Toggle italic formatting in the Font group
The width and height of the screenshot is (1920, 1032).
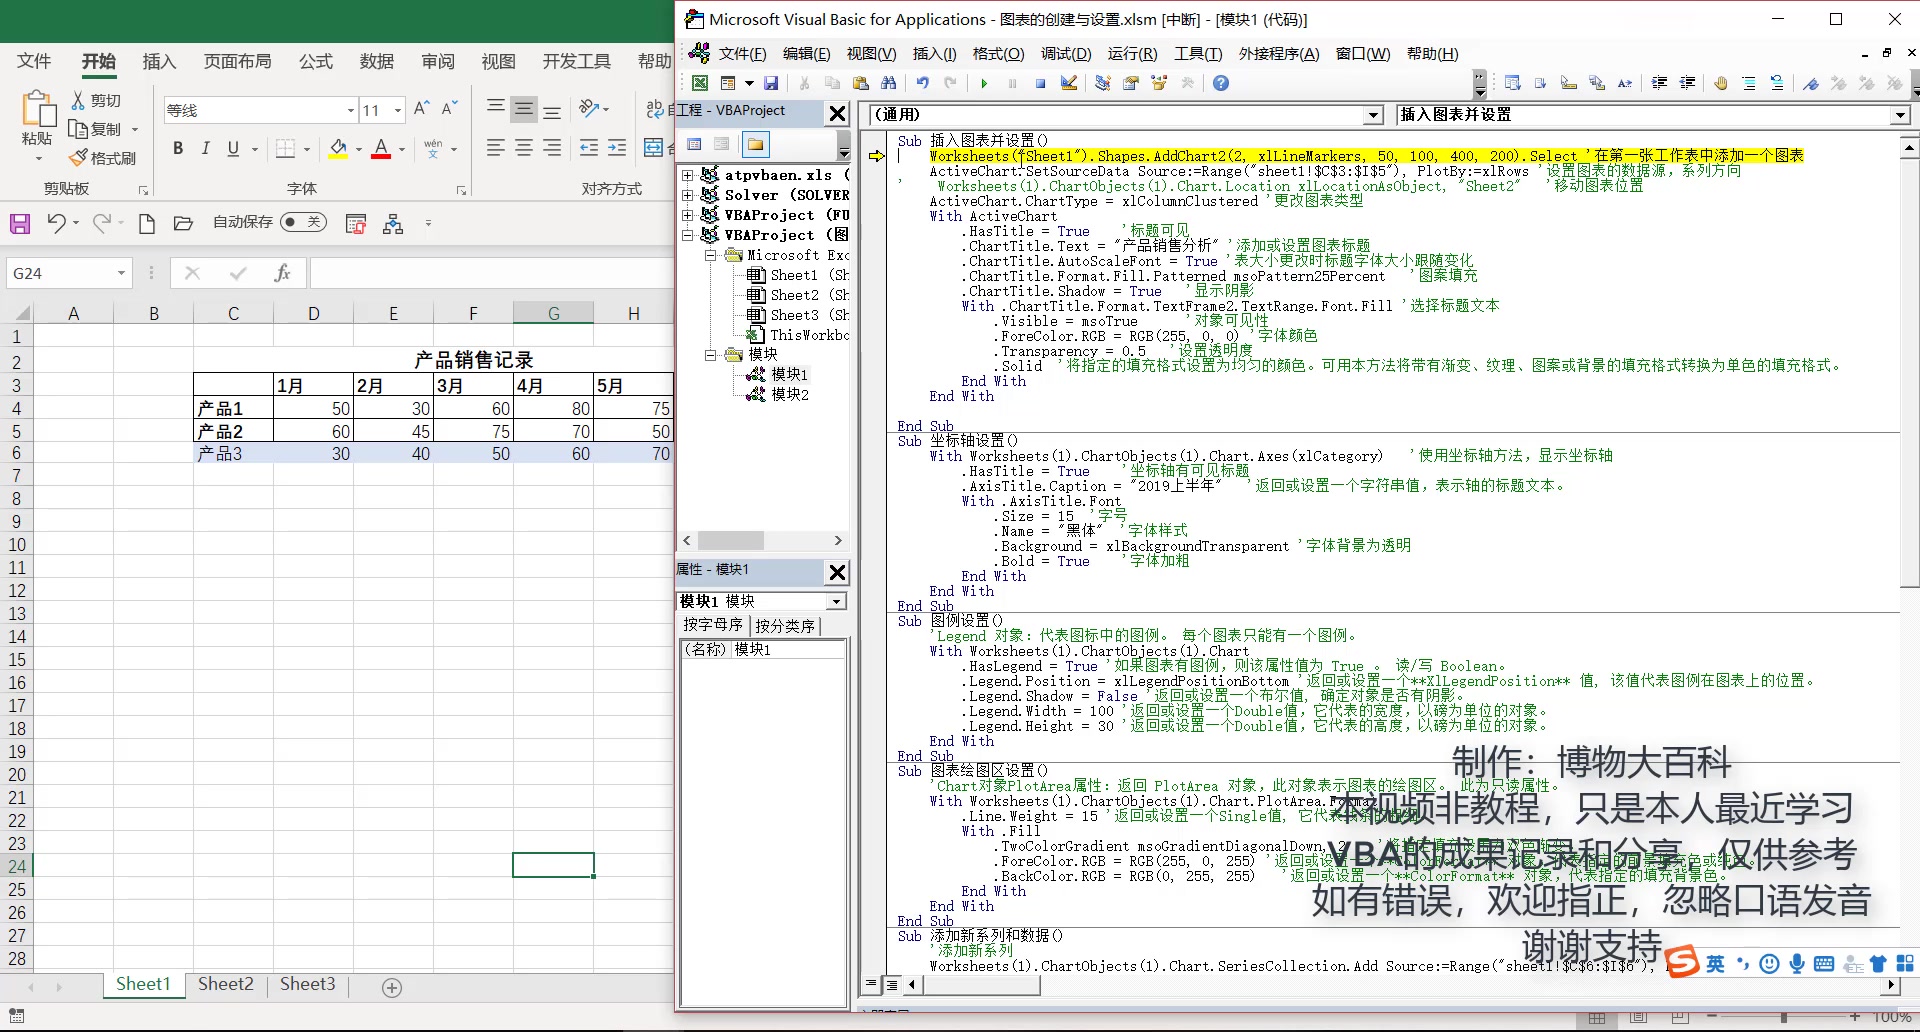(205, 148)
